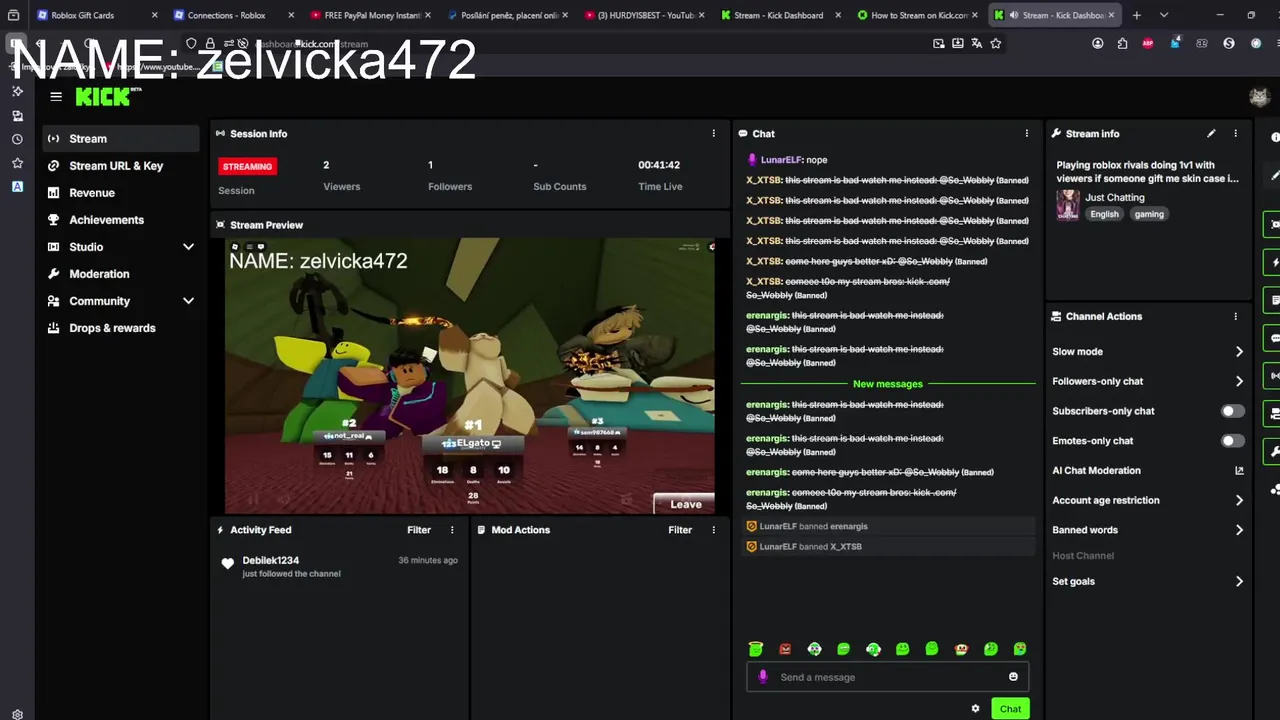This screenshot has width=1280, height=720.
Task: Open browser extensions puzzle icon
Action: [x=1122, y=43]
